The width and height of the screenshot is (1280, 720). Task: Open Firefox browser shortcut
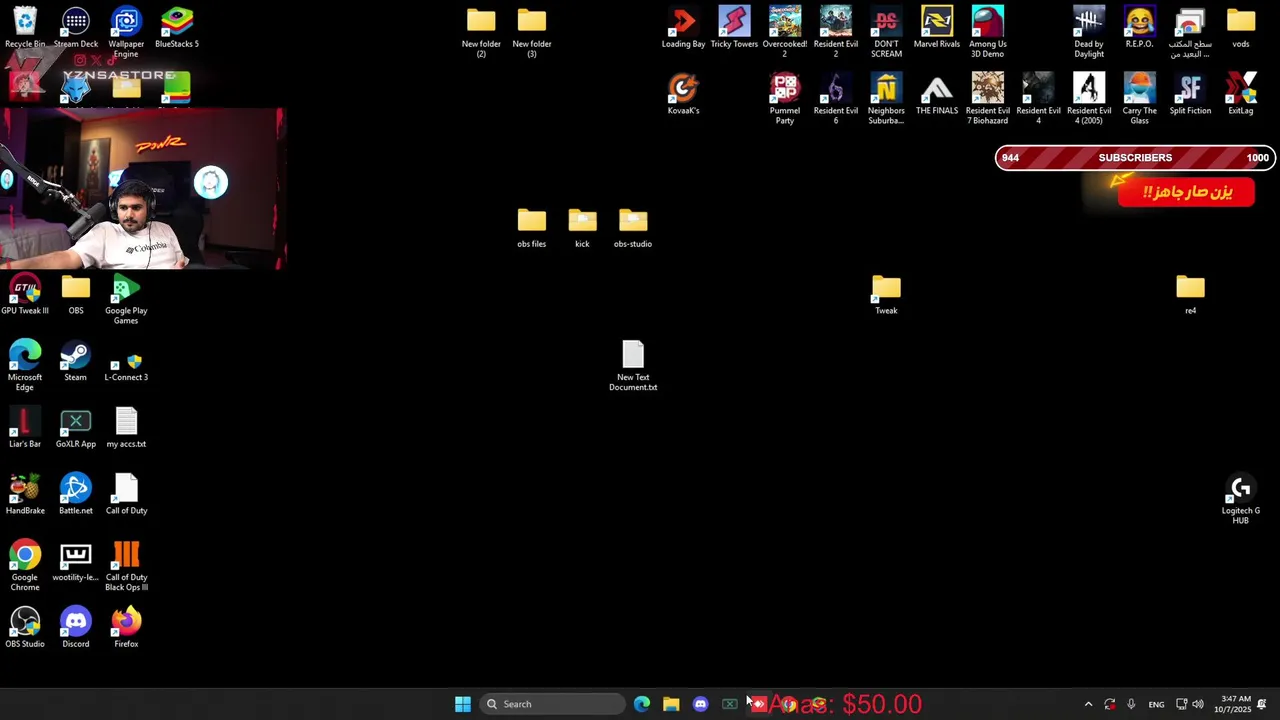[126, 628]
